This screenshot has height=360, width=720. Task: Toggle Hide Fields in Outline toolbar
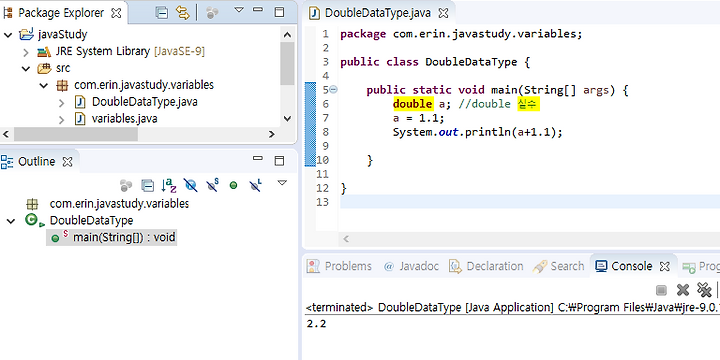(x=191, y=186)
